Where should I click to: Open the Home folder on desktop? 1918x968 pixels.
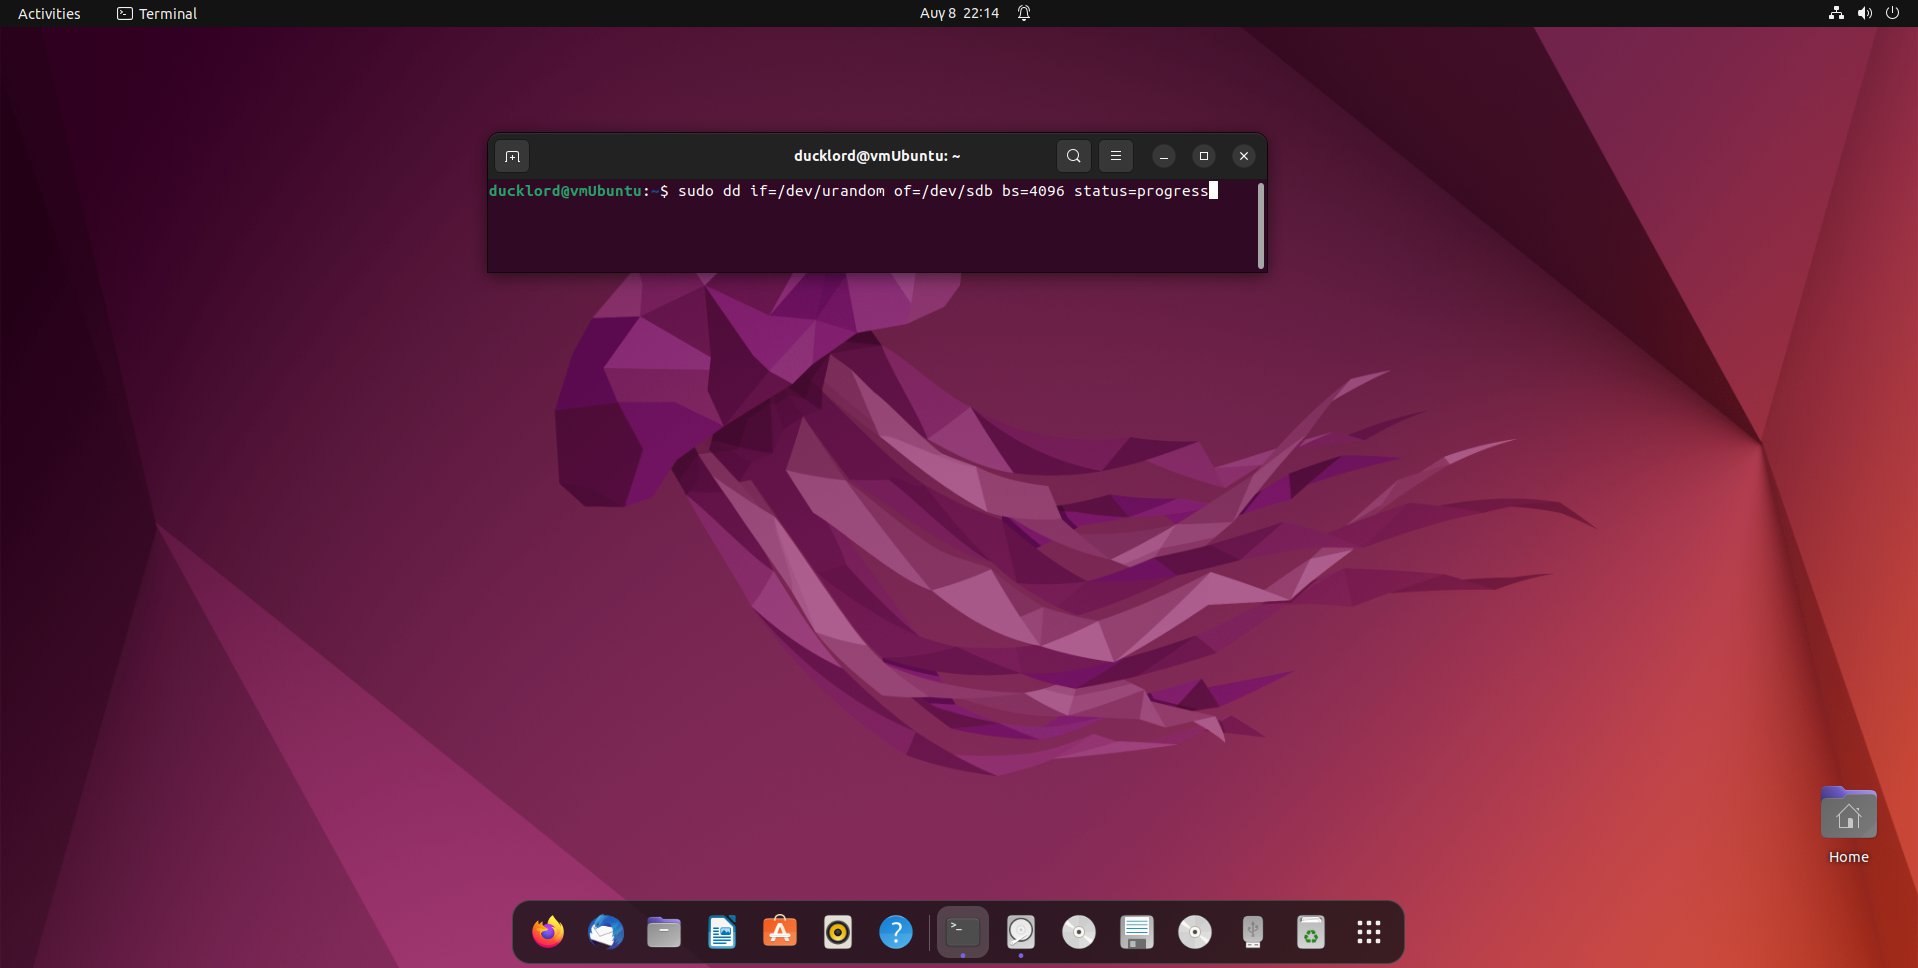[1849, 825]
